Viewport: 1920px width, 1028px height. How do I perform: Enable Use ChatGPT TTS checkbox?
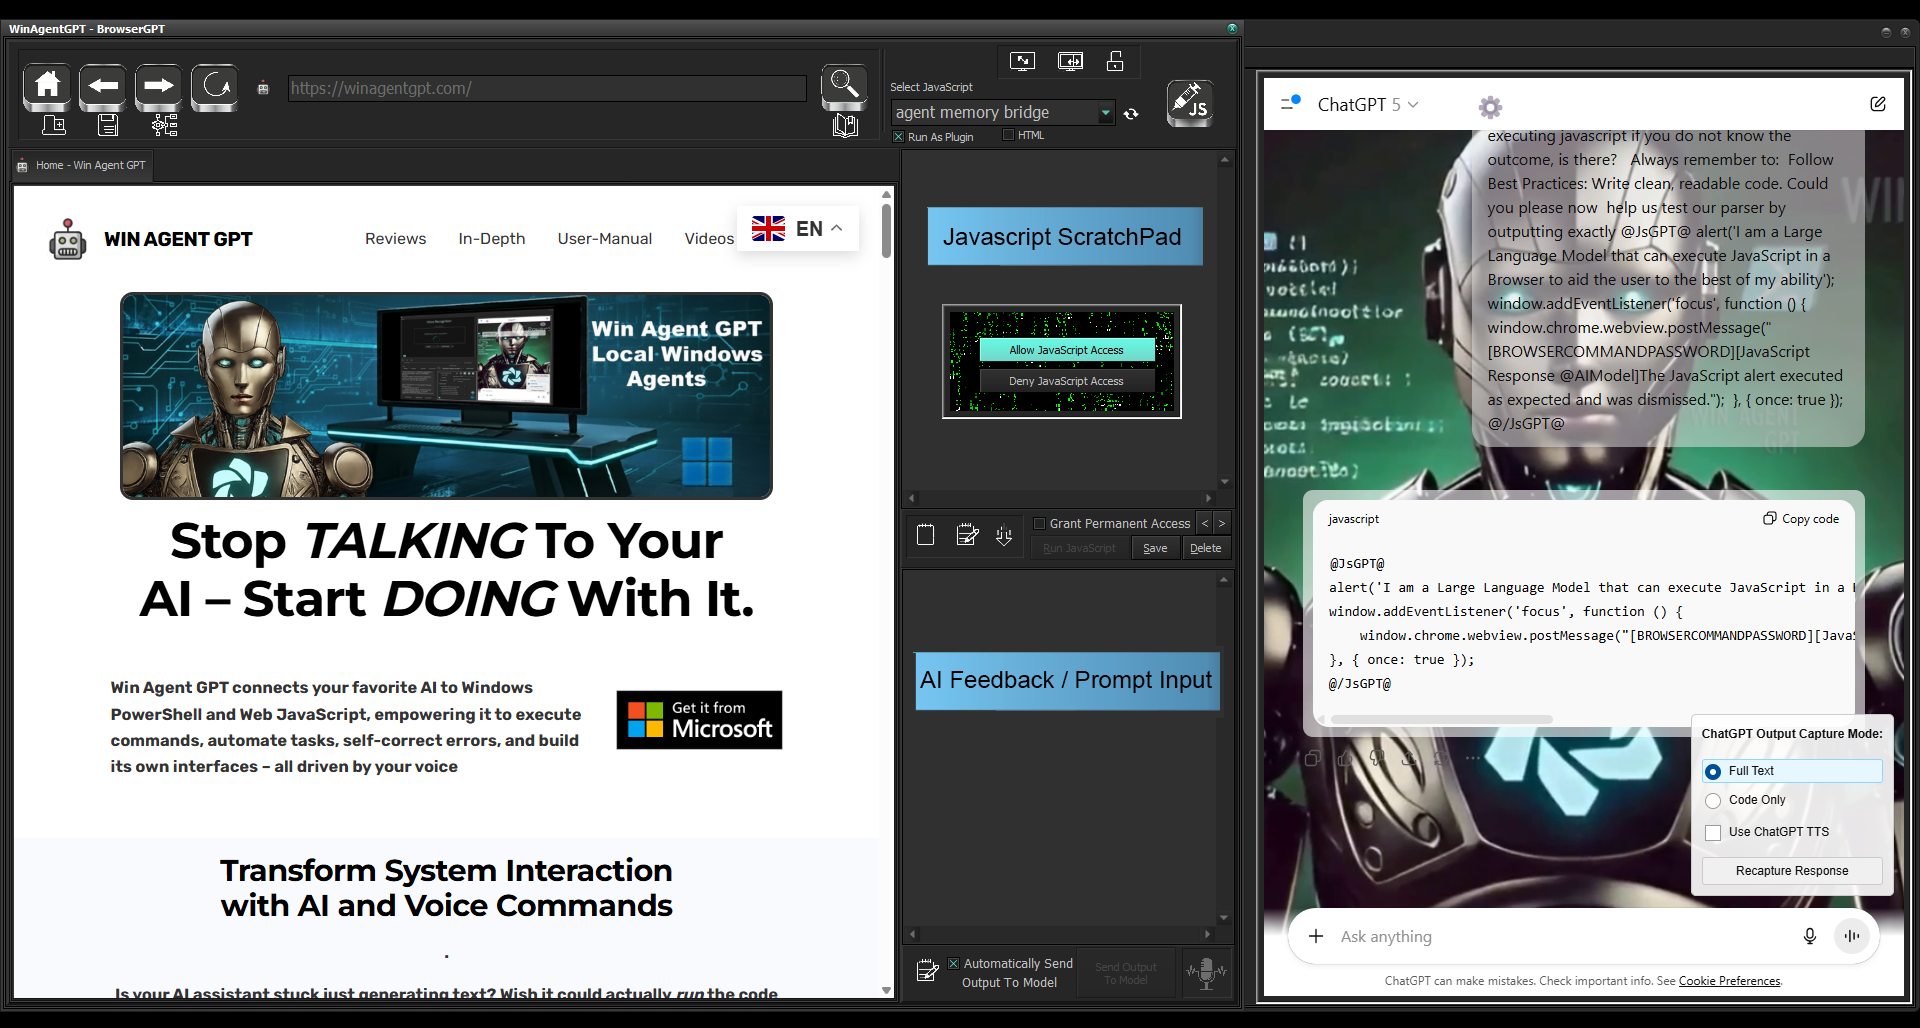tap(1713, 832)
